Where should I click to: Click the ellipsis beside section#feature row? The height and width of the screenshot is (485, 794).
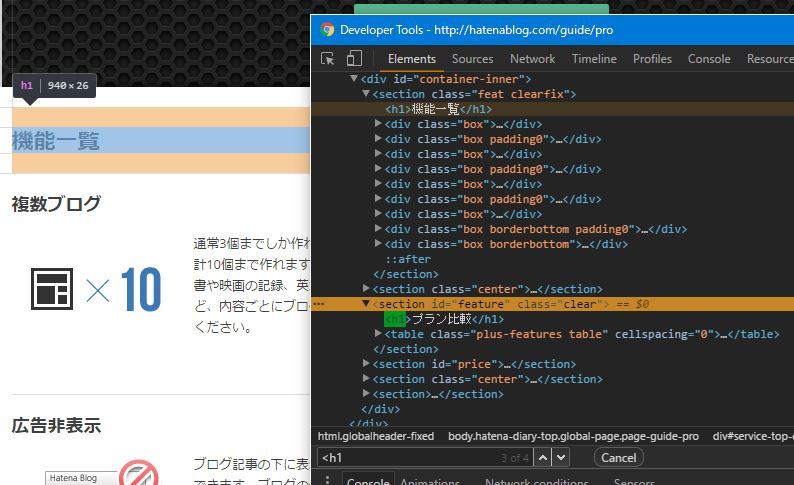[318, 304]
